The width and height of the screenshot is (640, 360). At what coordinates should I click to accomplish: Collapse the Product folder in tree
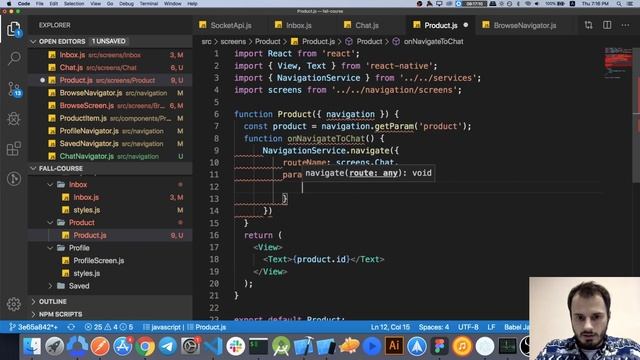pyautogui.click(x=50, y=222)
